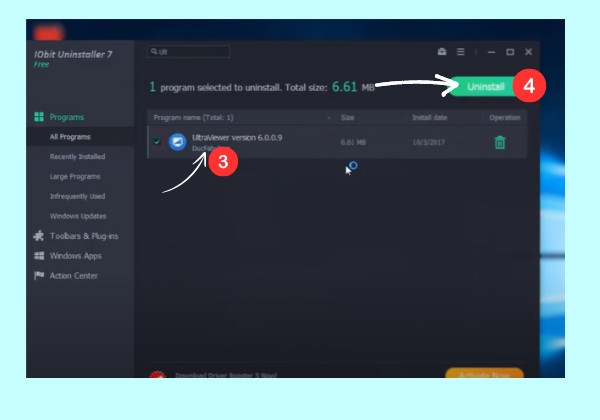Click the 10/3/2017 install date cell
The height and width of the screenshot is (420, 600).
pyautogui.click(x=428, y=142)
